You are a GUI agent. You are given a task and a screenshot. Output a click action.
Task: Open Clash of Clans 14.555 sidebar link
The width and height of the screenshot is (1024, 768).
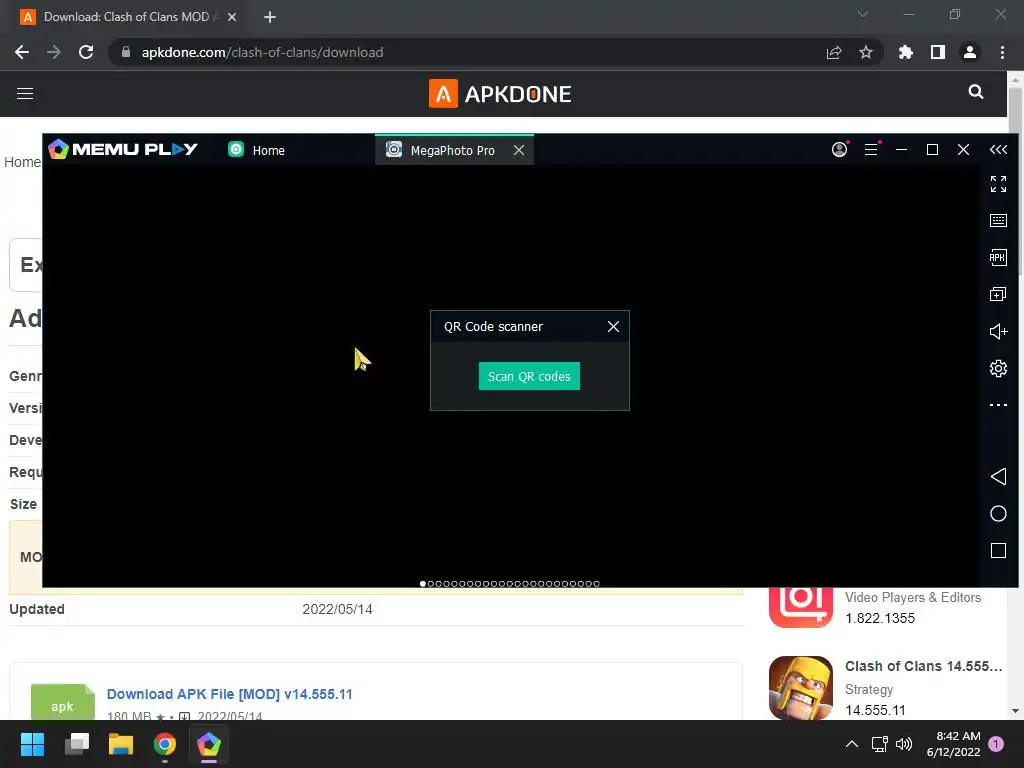pyautogui.click(x=923, y=666)
